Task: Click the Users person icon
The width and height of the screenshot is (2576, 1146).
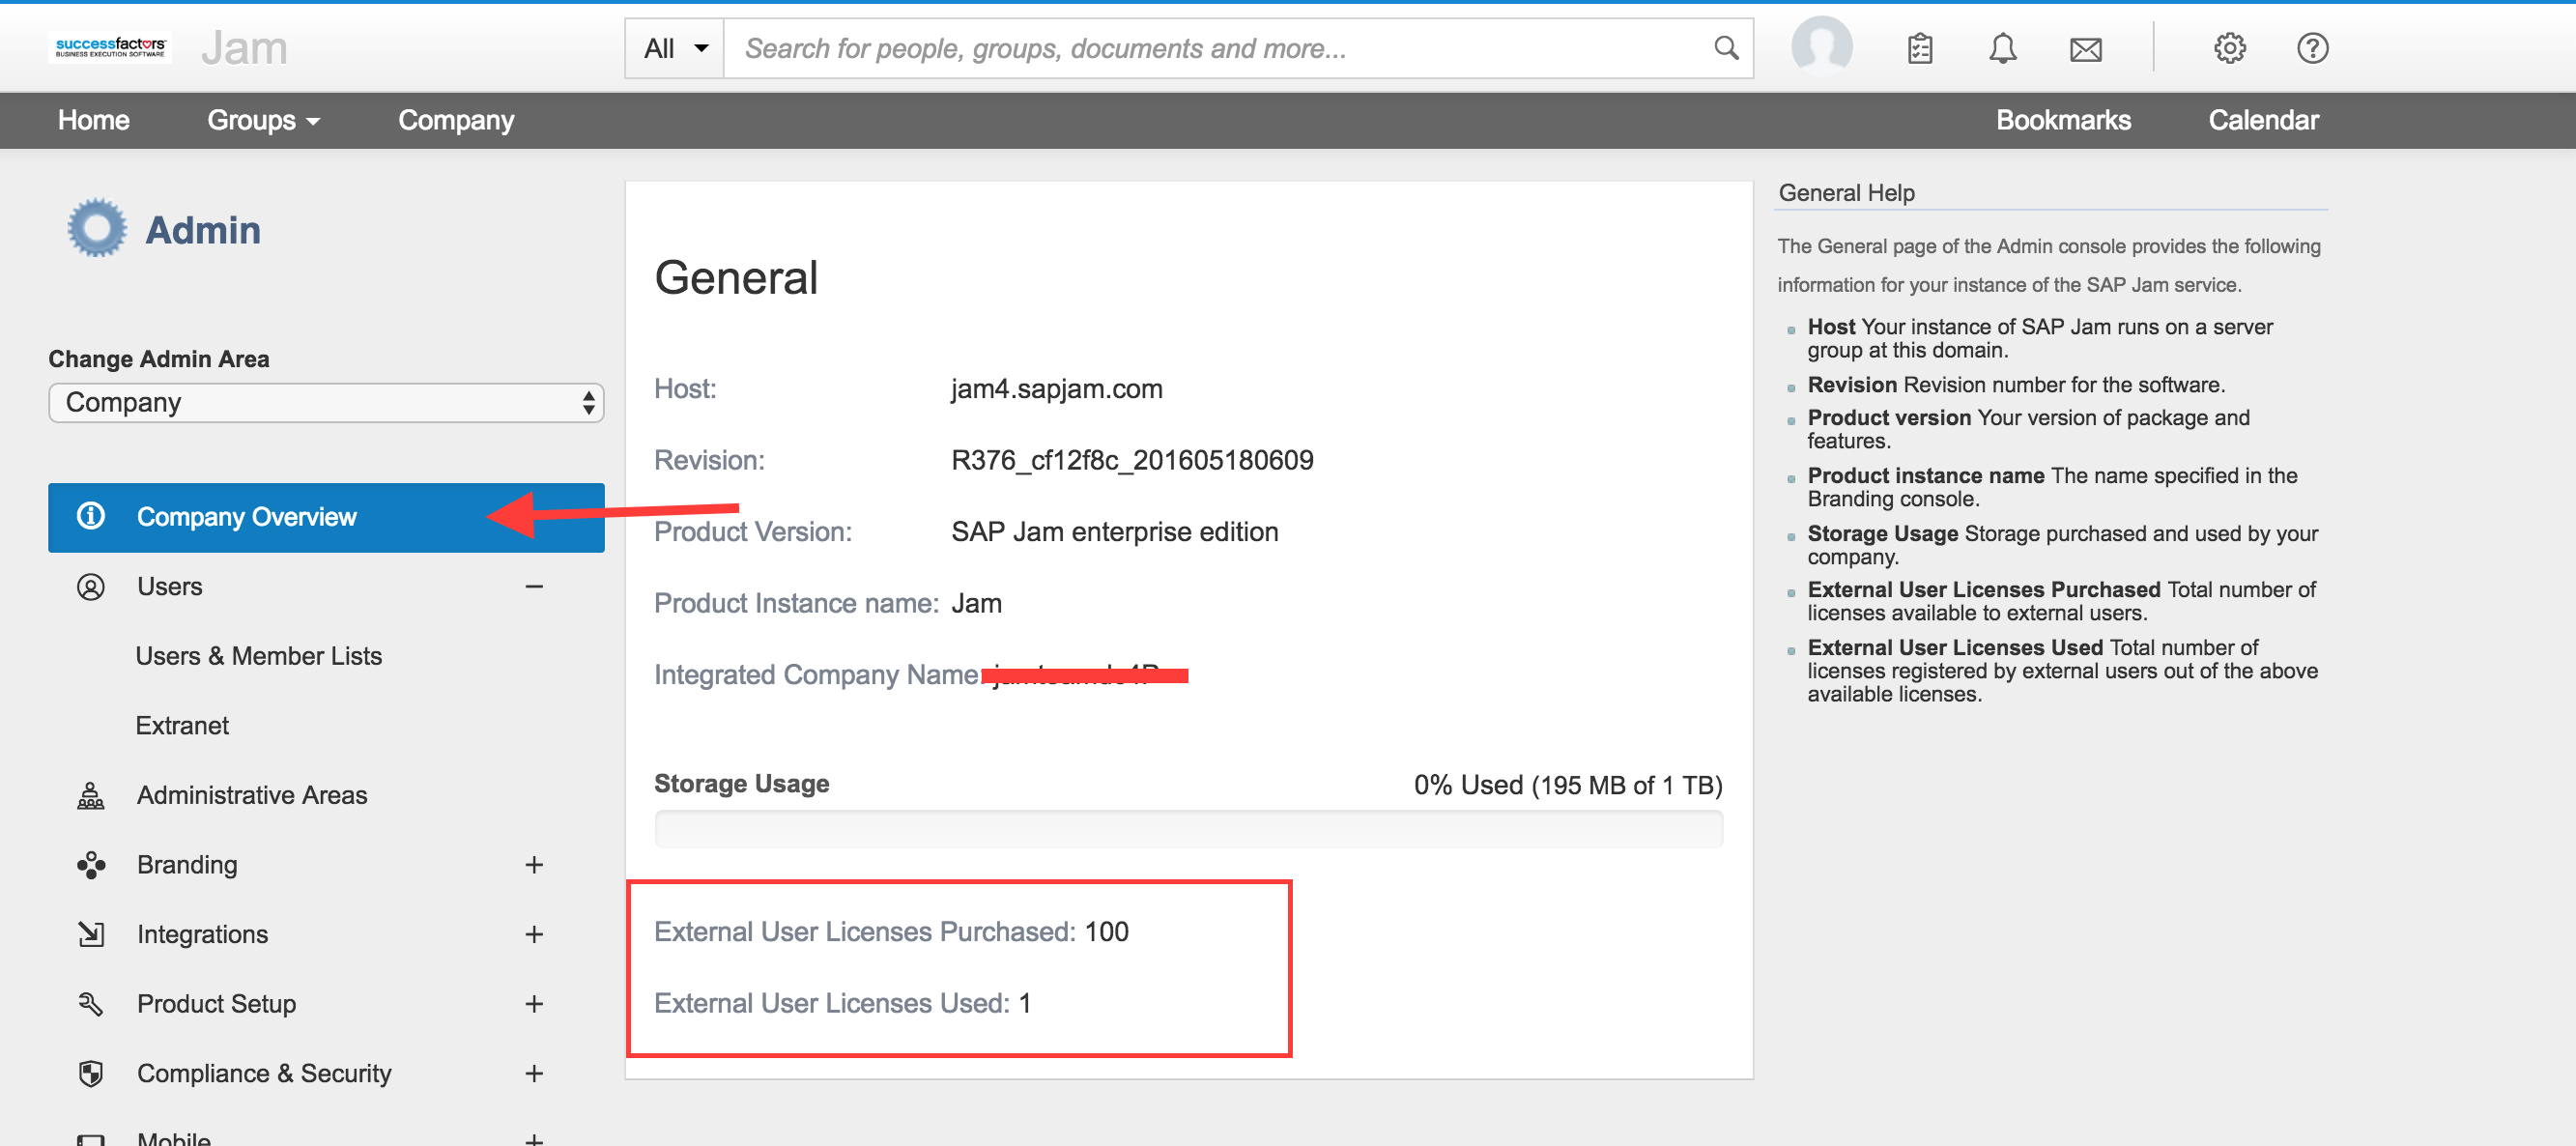Action: tap(91, 586)
